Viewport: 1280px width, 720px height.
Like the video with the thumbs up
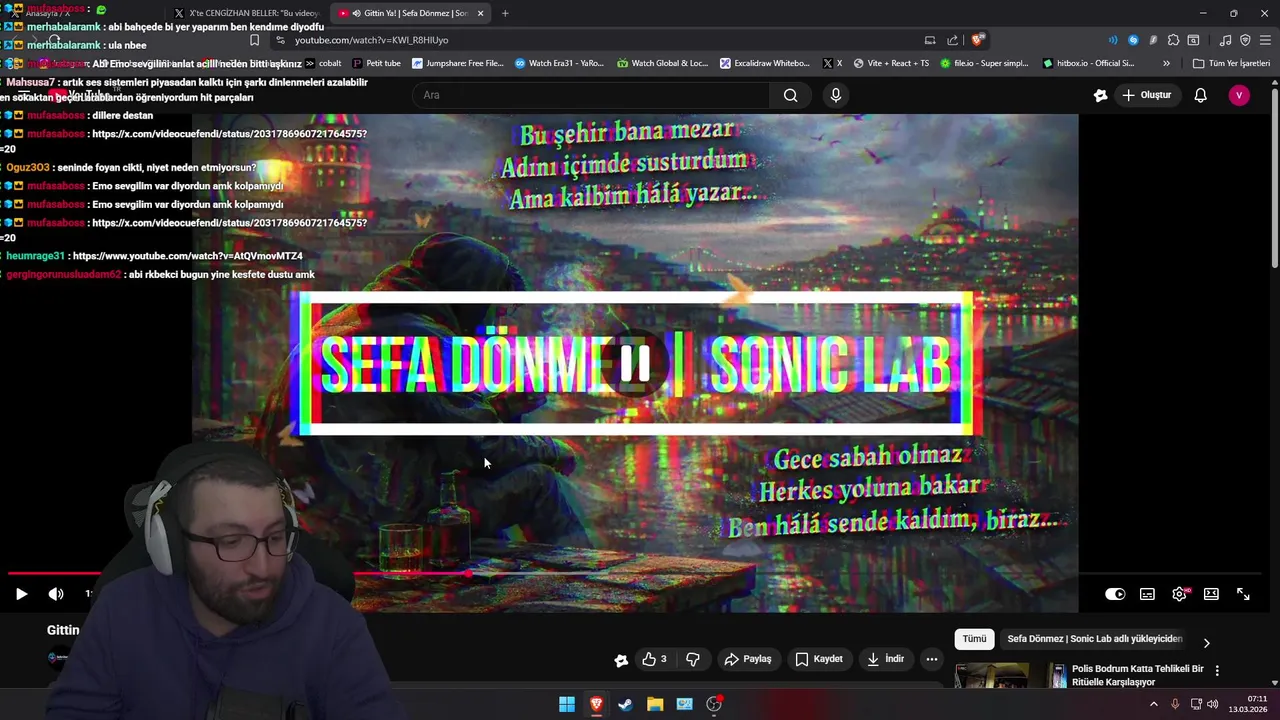pos(654,659)
